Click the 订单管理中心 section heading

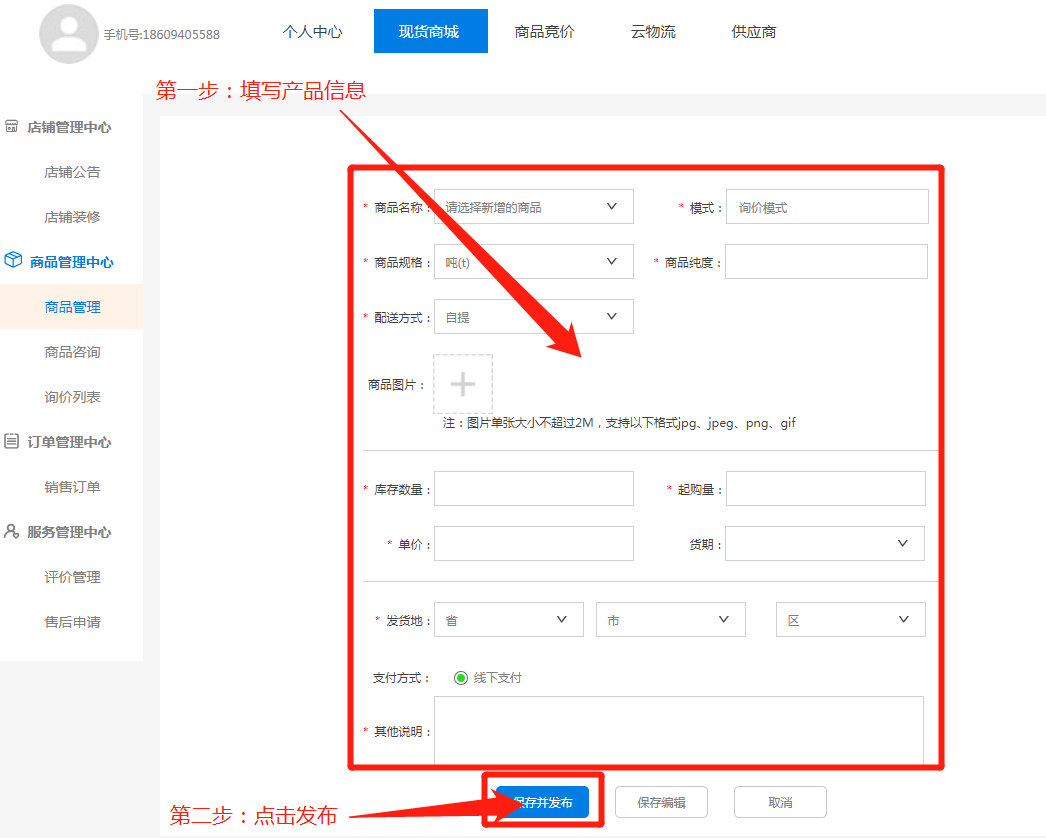pyautogui.click(x=69, y=442)
